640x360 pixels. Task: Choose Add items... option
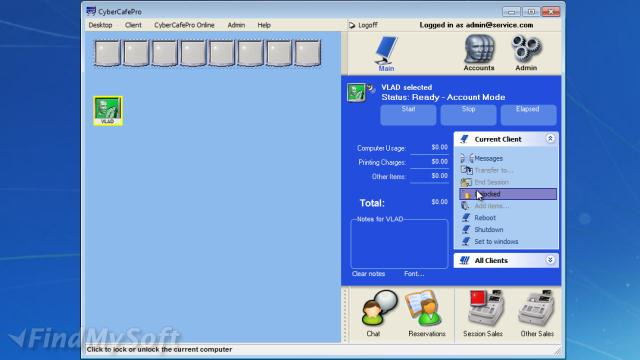click(491, 206)
